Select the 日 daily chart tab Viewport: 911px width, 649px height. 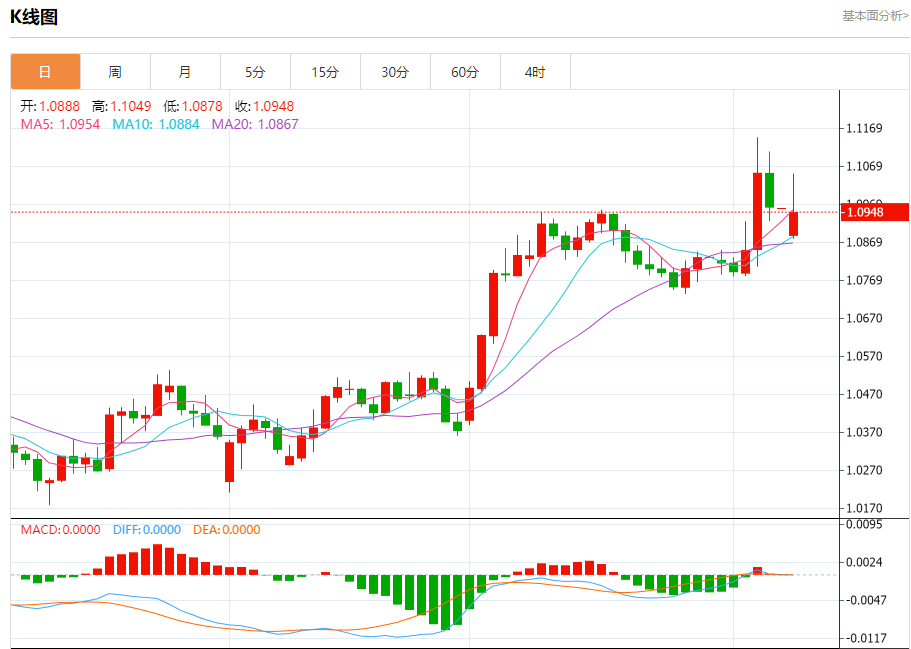pyautogui.click(x=45, y=72)
